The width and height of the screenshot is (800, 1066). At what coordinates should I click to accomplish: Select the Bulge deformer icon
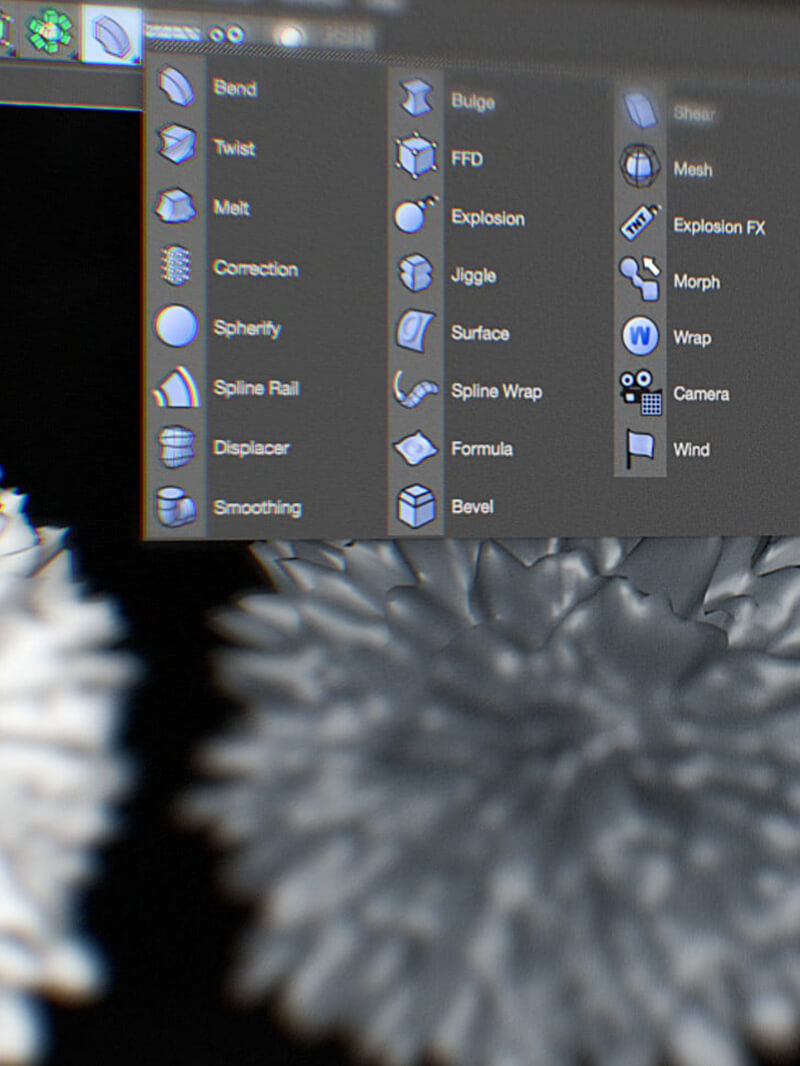coord(416,97)
